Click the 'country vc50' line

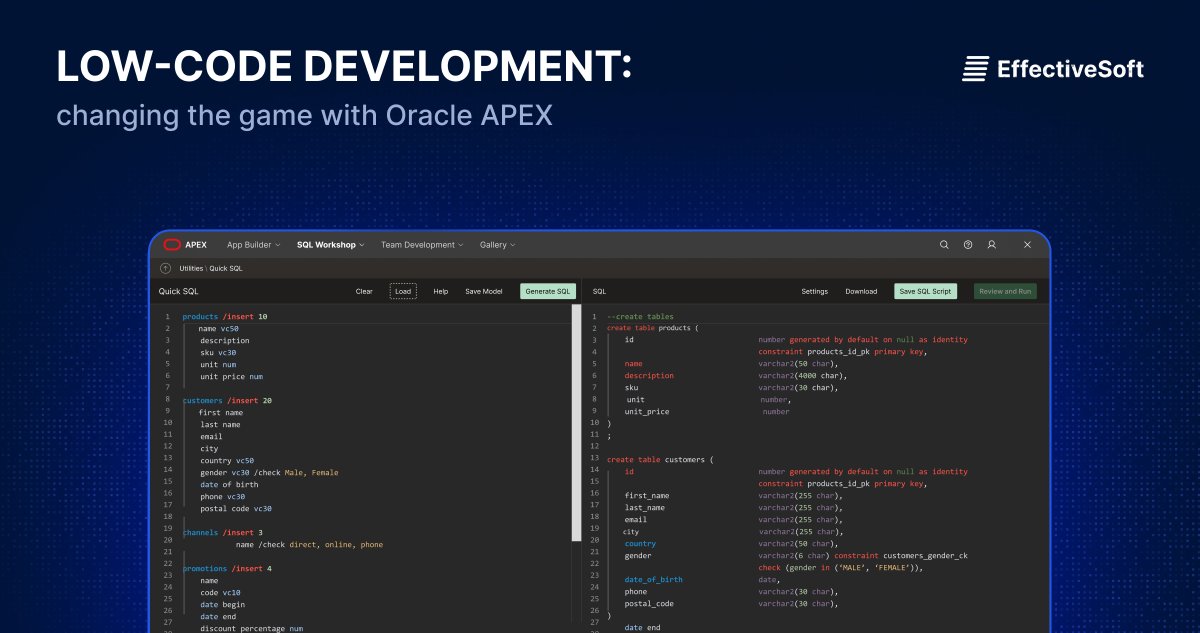[x=227, y=460]
